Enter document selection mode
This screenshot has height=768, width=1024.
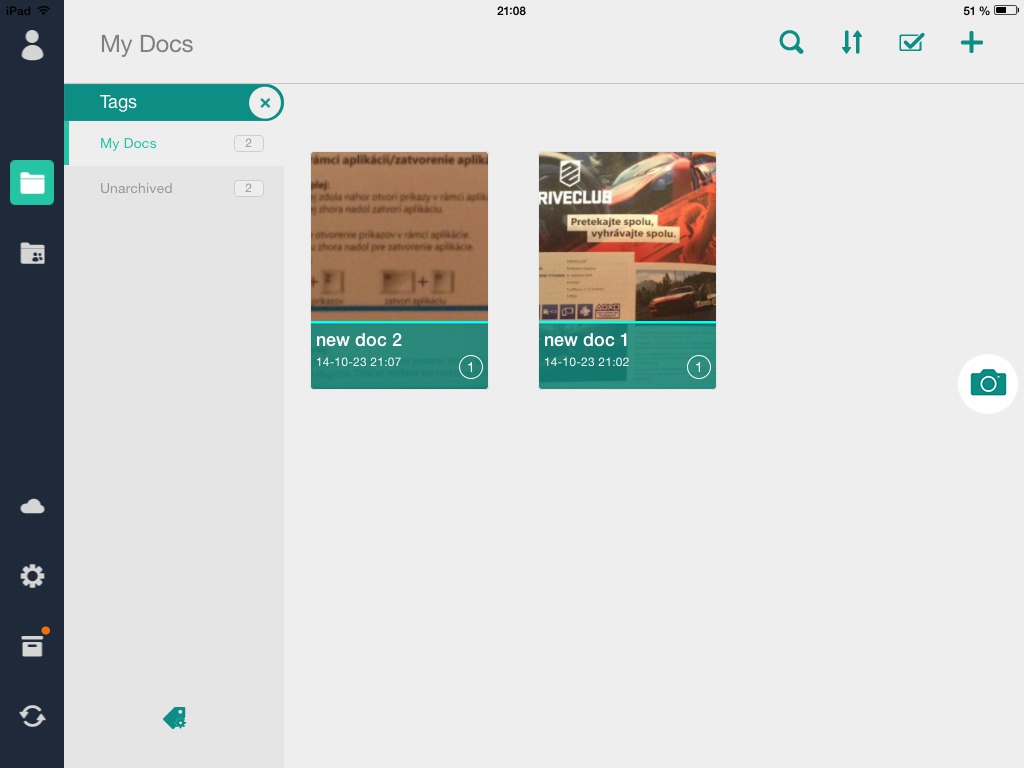[x=911, y=42]
